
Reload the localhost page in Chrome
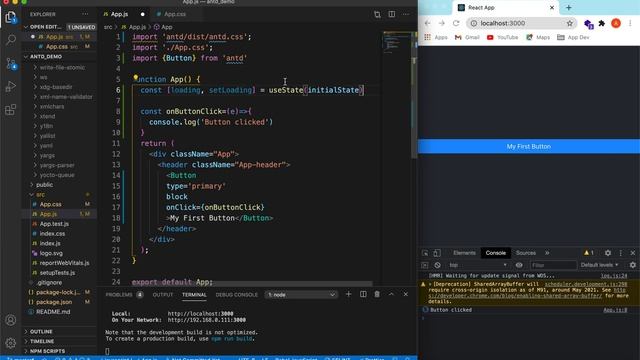456,23
